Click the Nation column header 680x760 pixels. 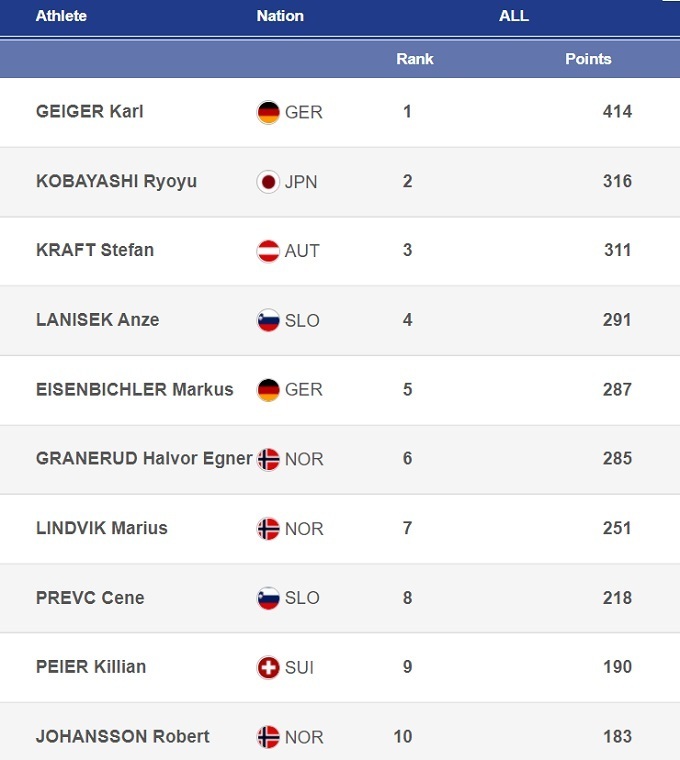point(280,16)
